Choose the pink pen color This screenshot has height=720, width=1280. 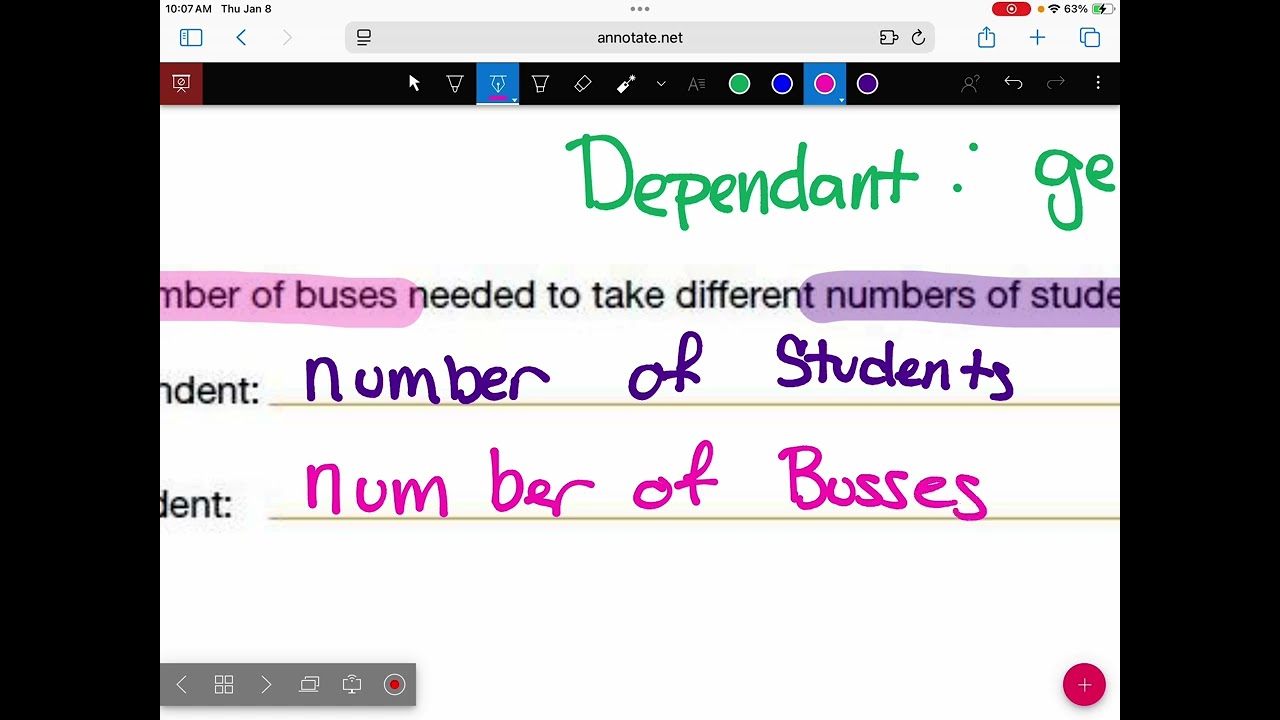click(x=825, y=84)
